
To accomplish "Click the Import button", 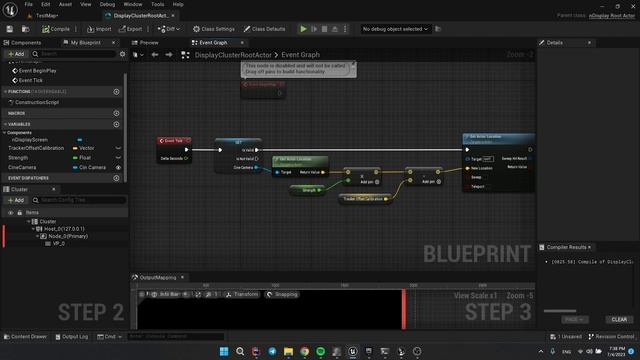I will [99, 29].
